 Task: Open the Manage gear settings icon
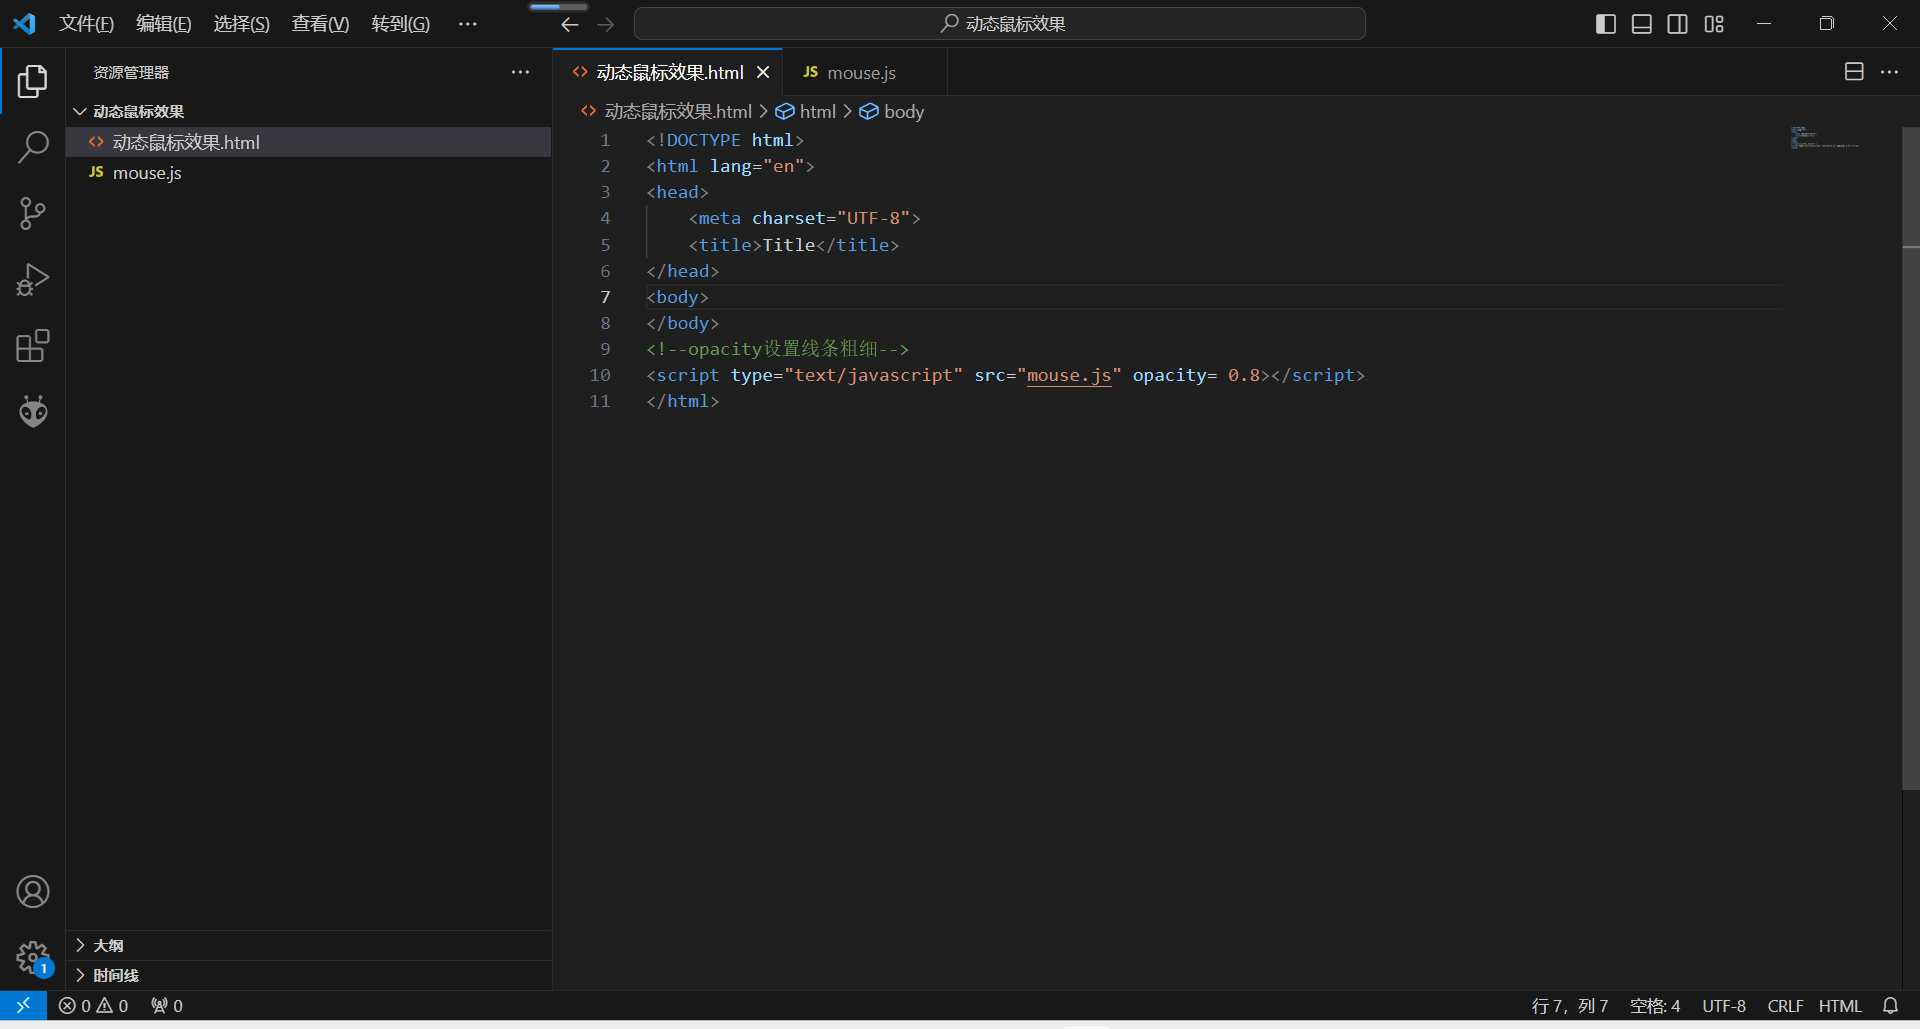click(32, 957)
